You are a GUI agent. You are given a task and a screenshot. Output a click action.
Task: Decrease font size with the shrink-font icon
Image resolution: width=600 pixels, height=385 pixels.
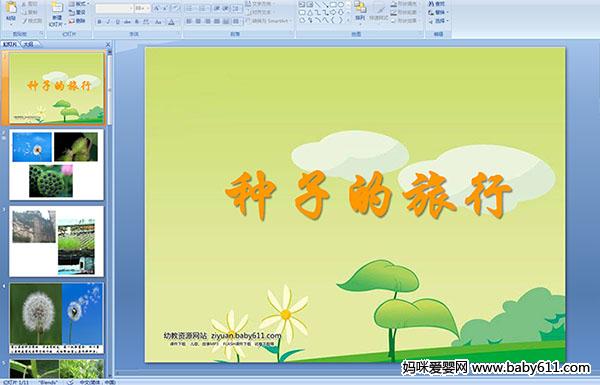pos(165,8)
